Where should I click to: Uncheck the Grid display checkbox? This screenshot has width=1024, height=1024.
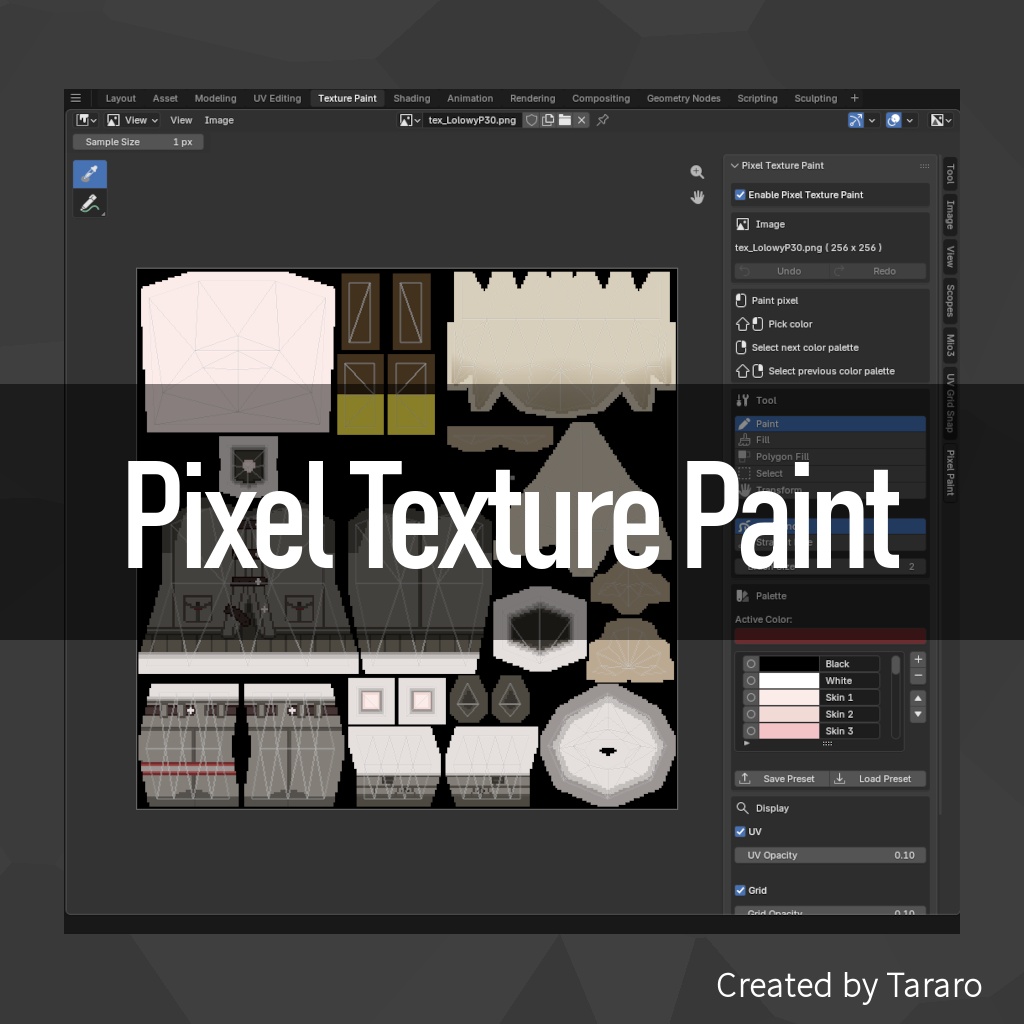[740, 890]
